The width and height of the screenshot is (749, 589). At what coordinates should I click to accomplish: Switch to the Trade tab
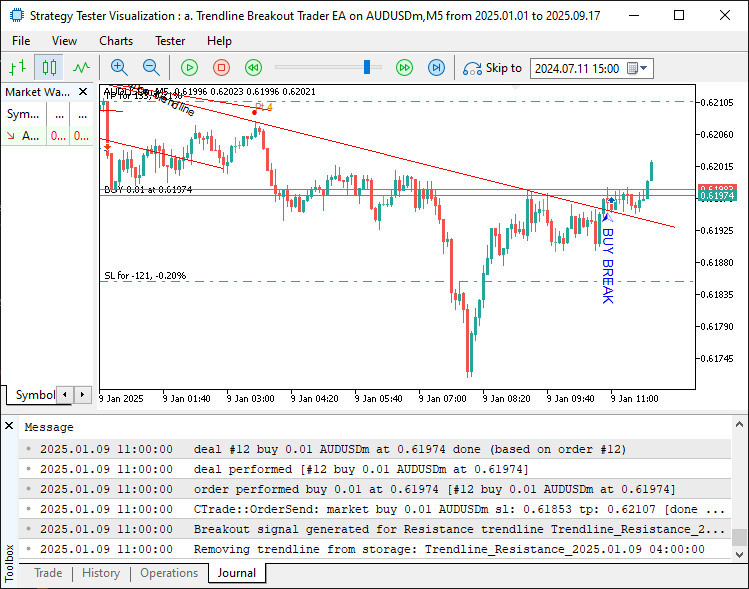[x=48, y=573]
